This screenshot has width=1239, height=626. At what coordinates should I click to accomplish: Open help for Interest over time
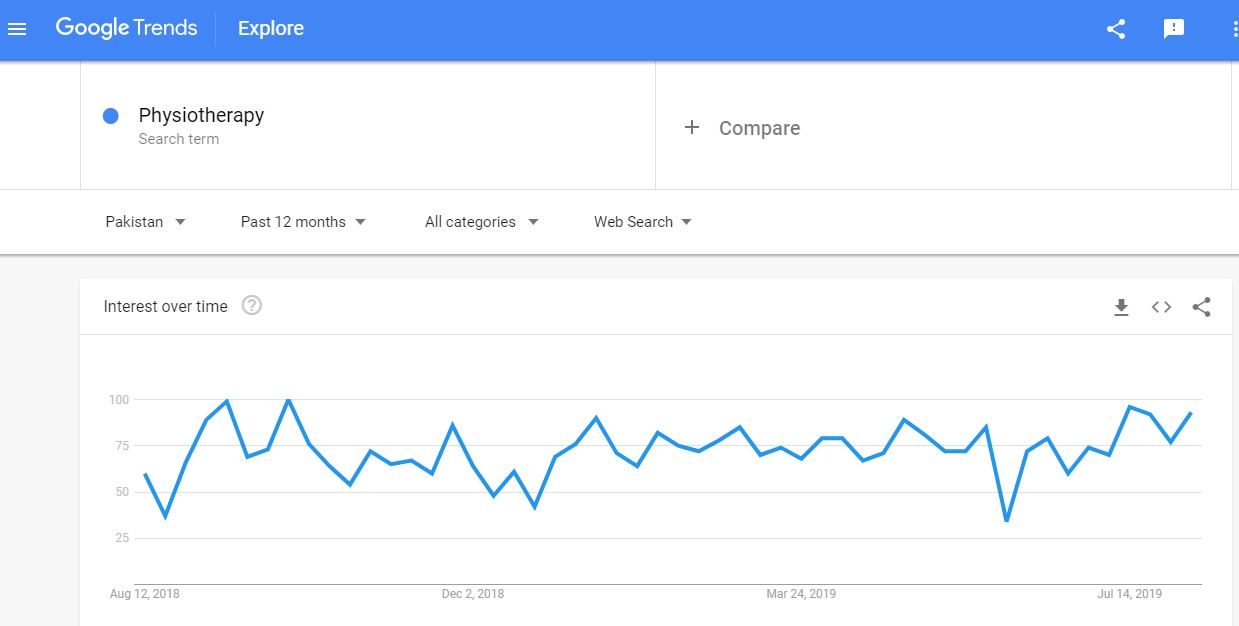(252, 306)
